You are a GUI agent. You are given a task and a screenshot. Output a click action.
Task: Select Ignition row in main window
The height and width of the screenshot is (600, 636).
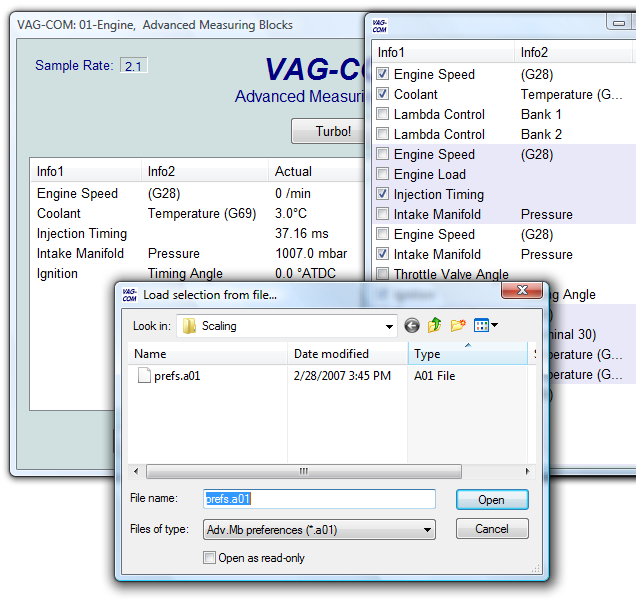pos(197,273)
